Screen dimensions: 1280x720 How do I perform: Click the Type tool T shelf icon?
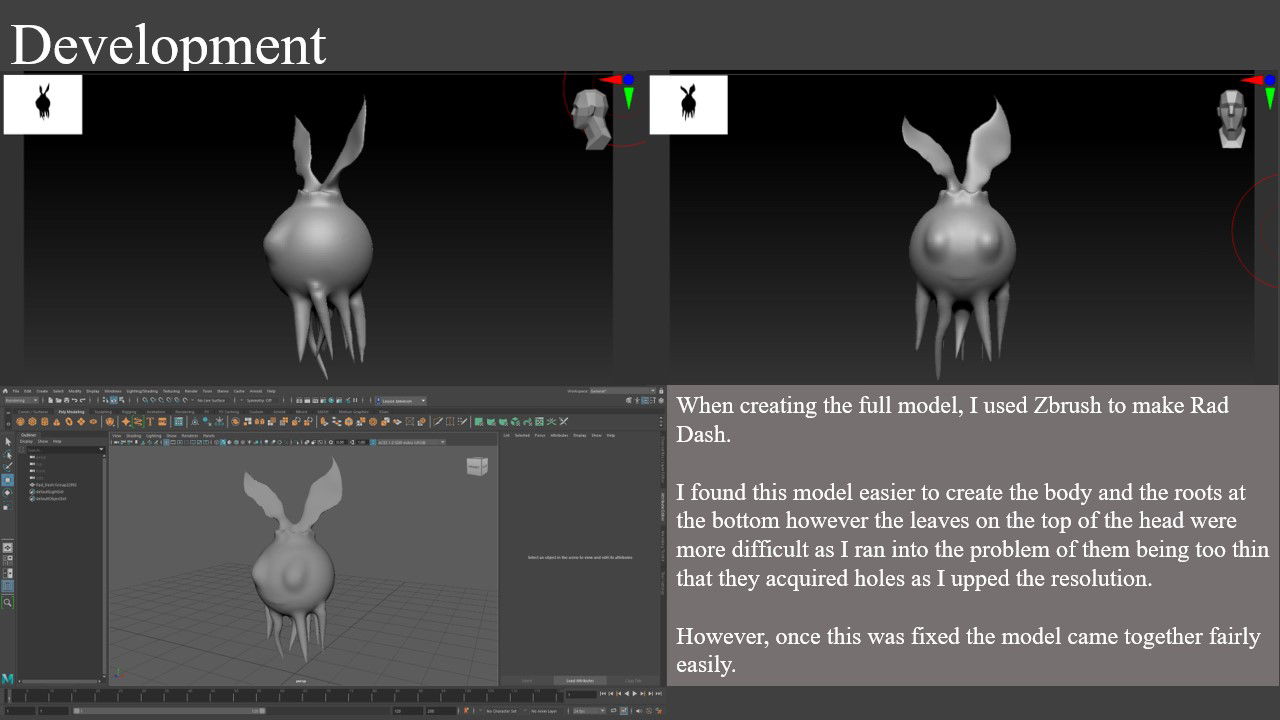pos(151,422)
